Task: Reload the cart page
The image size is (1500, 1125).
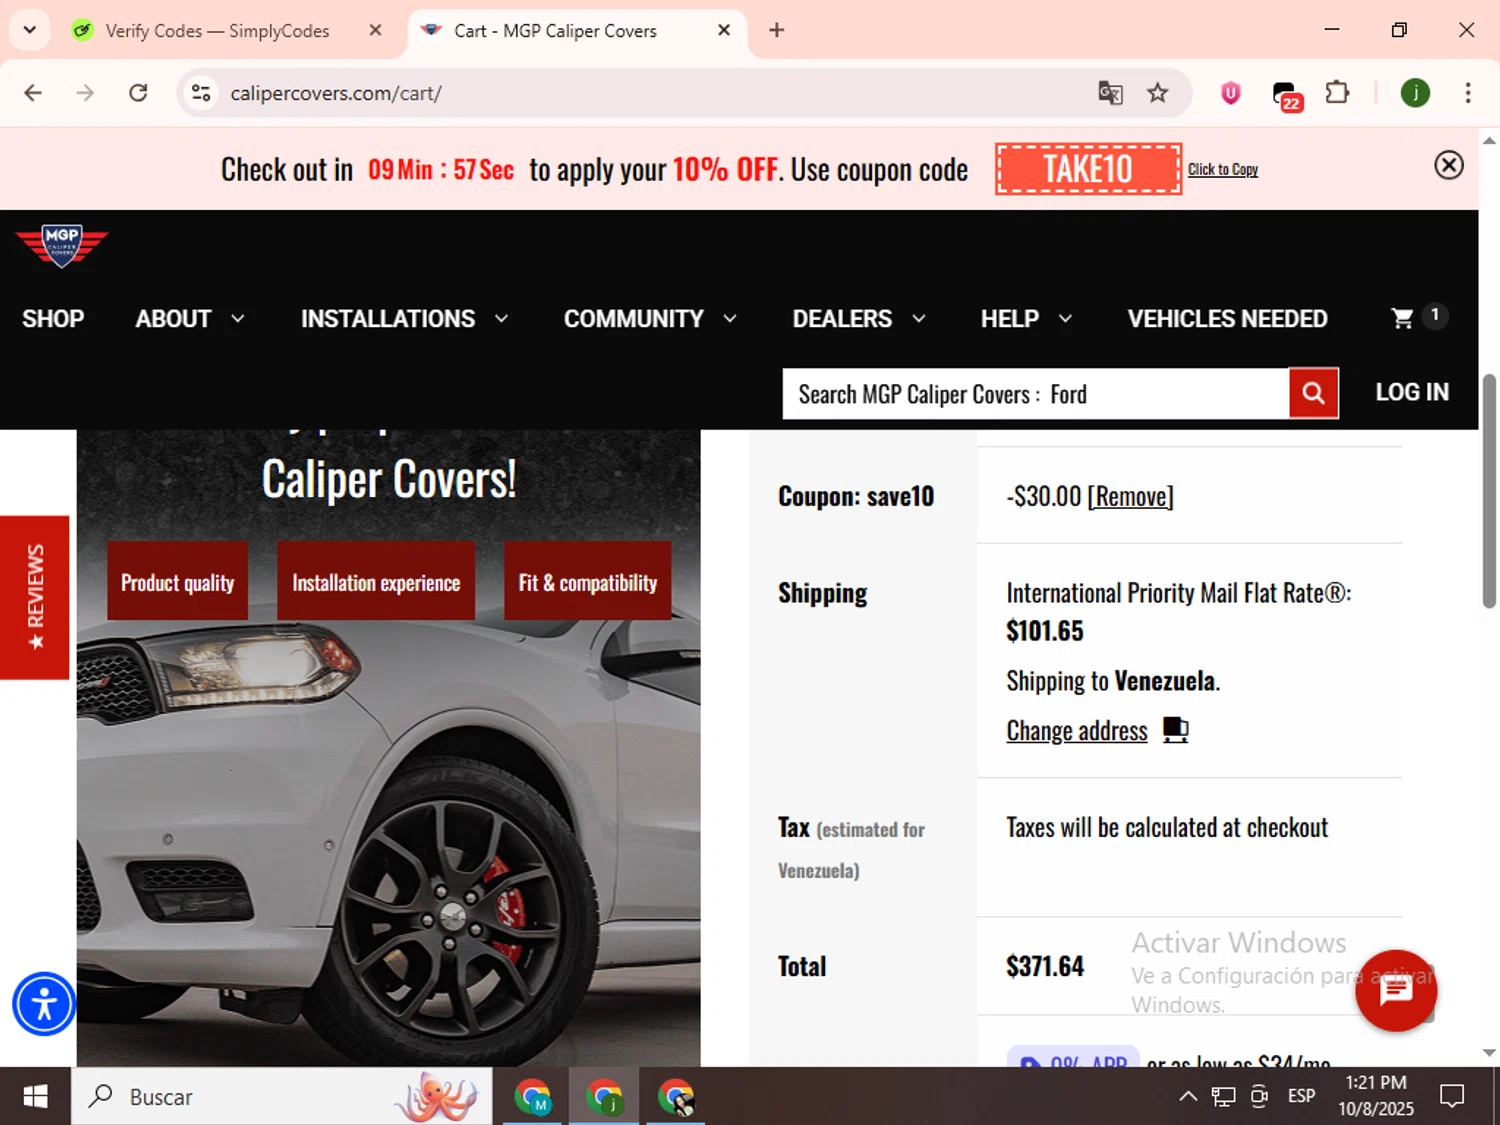Action: click(138, 93)
